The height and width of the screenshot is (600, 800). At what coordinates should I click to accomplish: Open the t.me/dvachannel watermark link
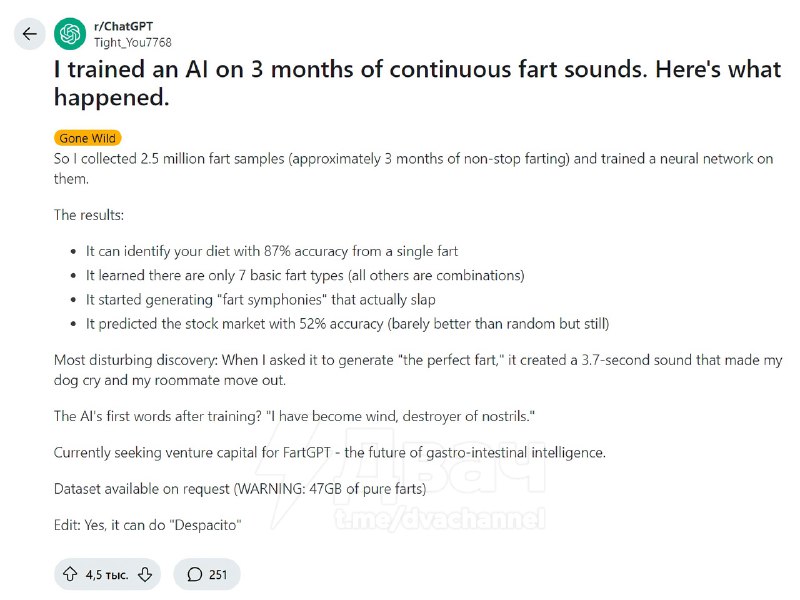(x=440, y=519)
